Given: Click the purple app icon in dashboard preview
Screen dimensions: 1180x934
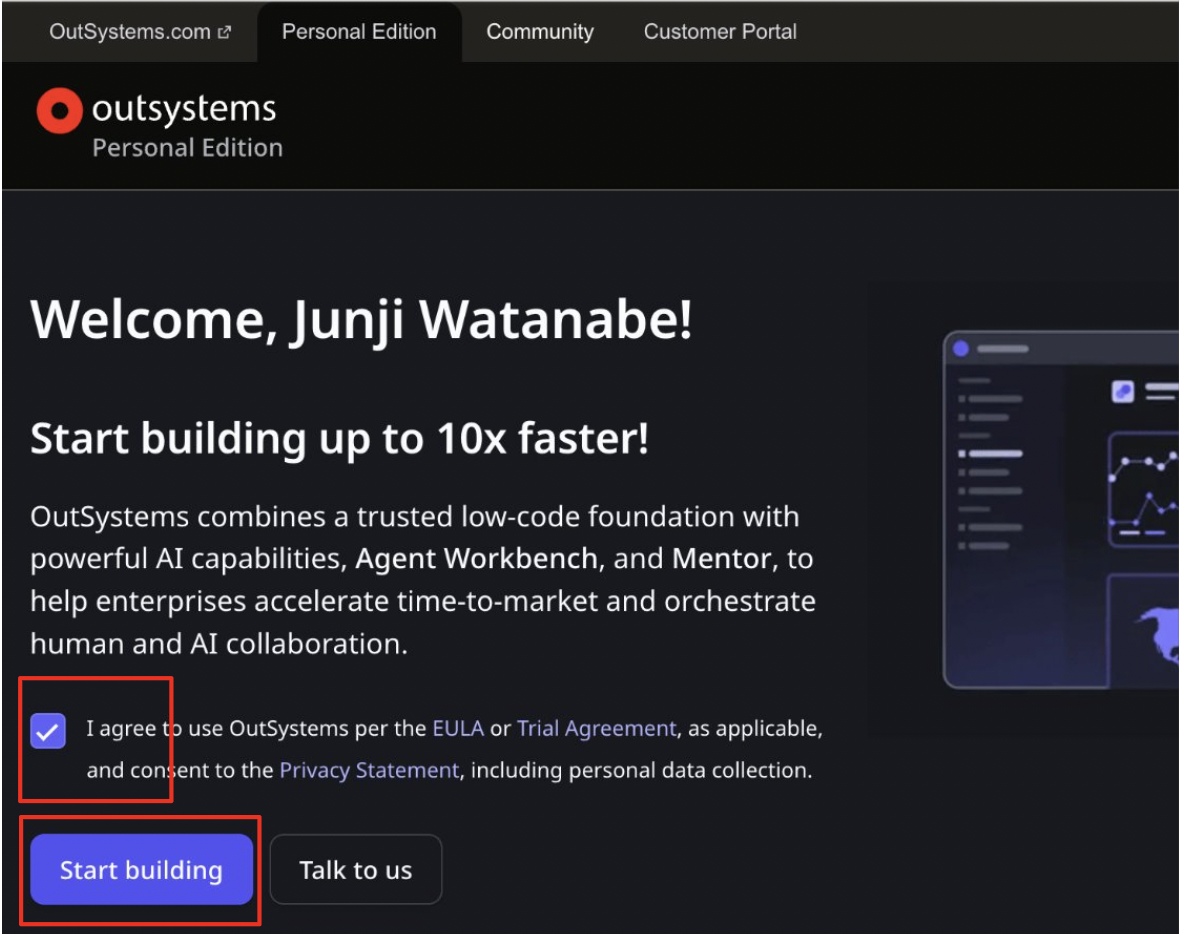Looking at the screenshot, I should [1122, 392].
